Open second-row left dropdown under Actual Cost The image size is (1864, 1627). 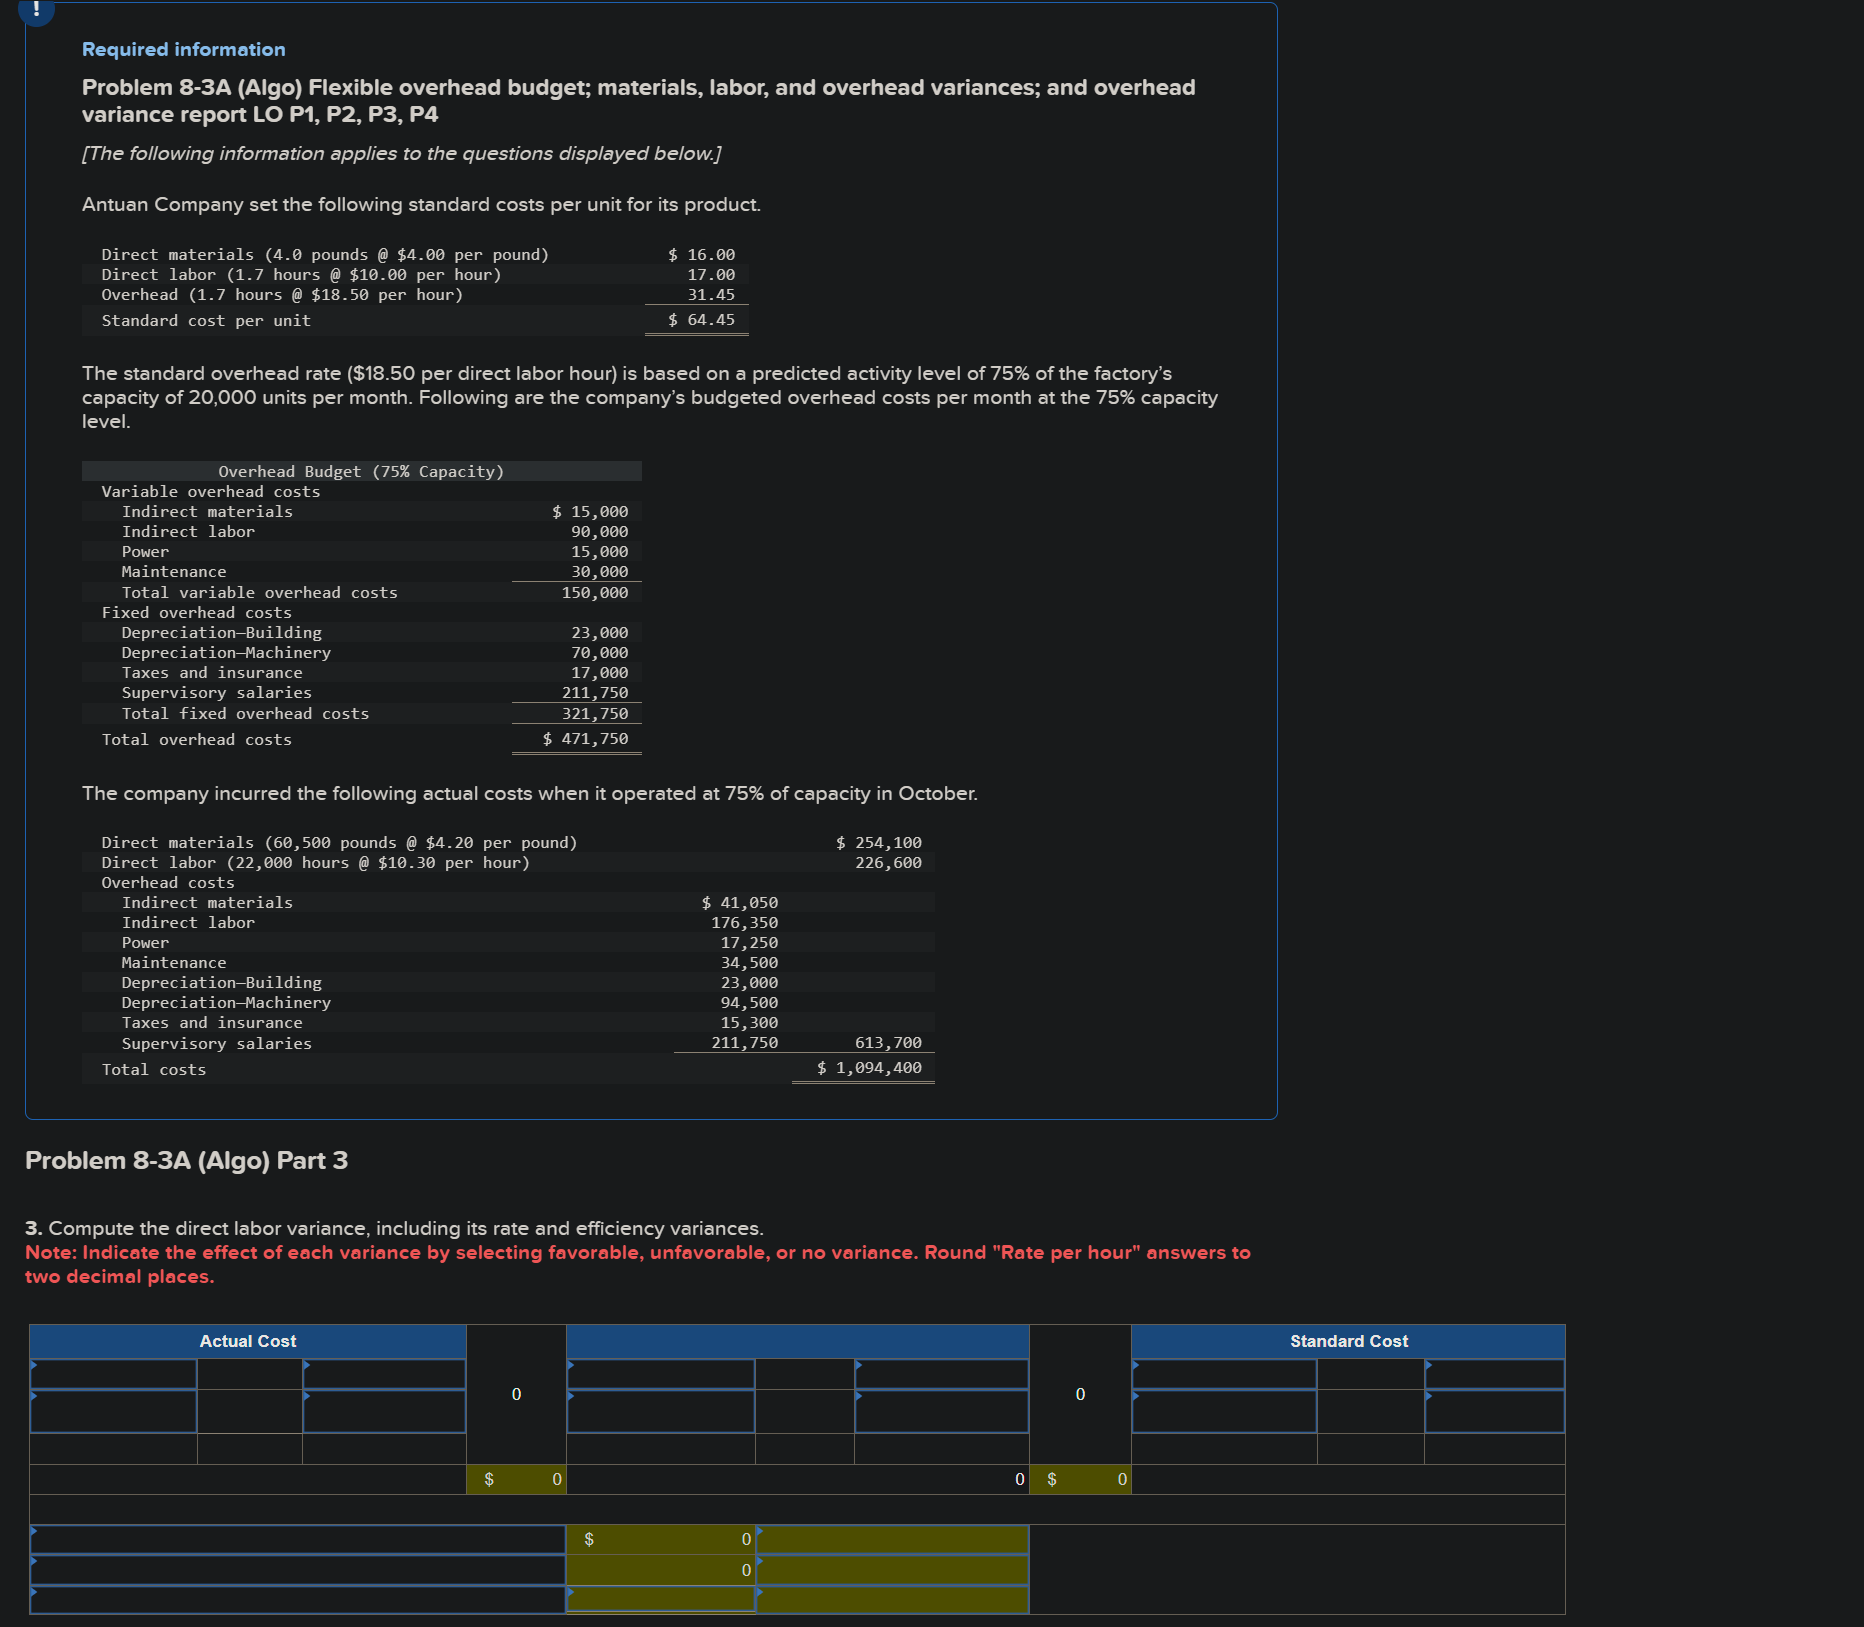(x=113, y=1411)
